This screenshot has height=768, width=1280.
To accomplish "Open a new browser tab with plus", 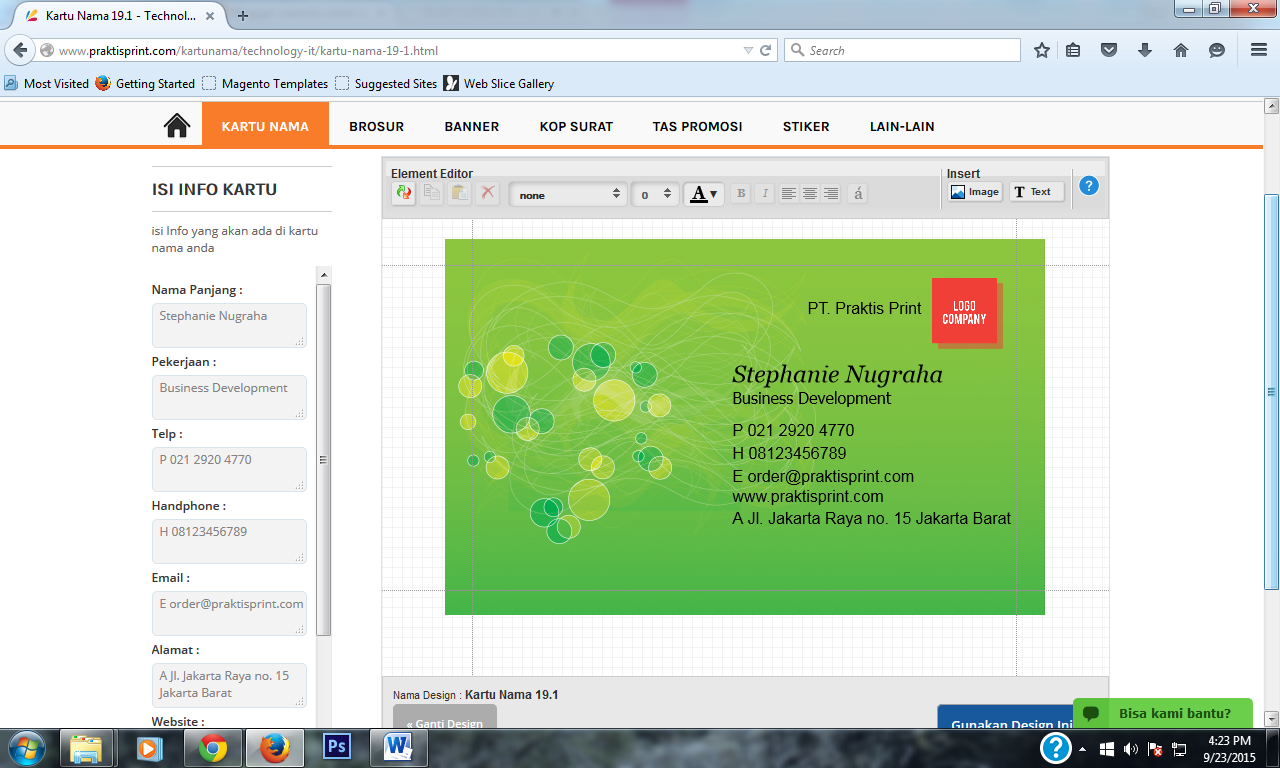I will 243,15.
